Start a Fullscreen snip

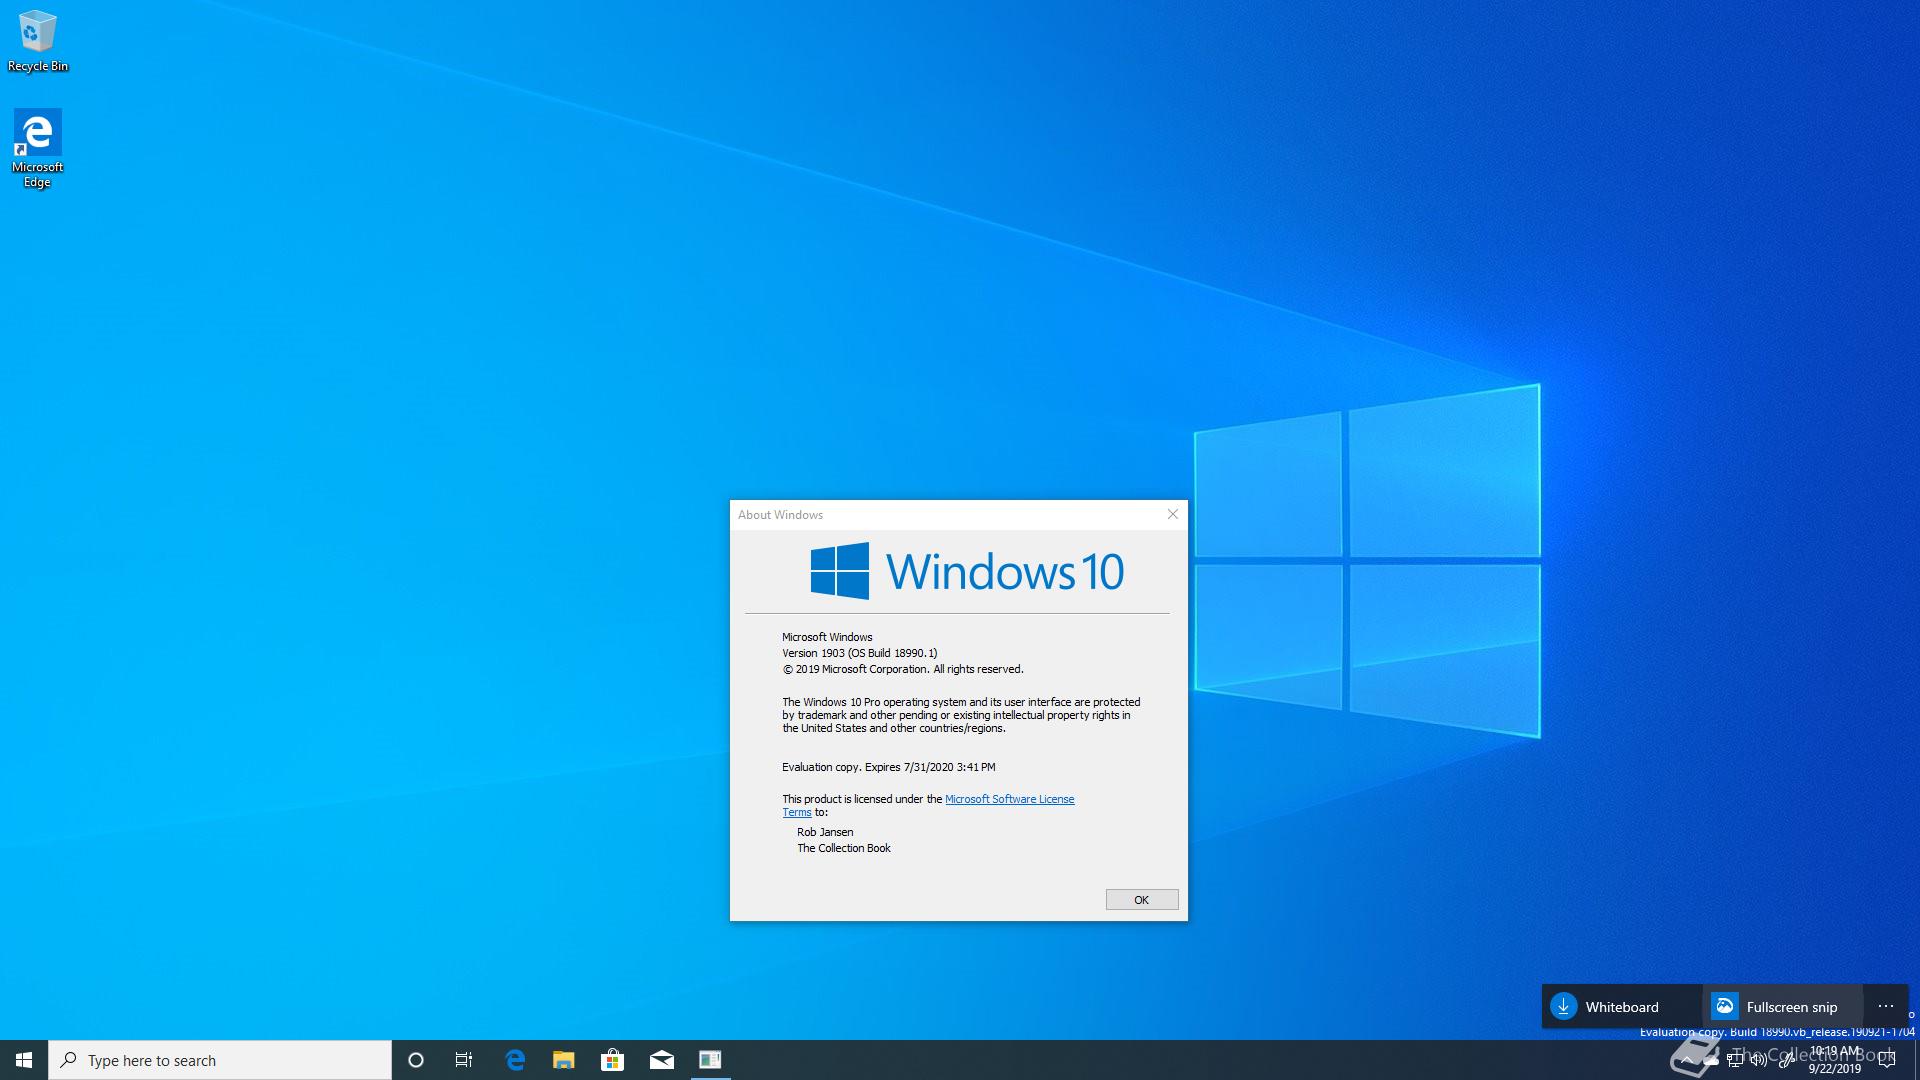pyautogui.click(x=1783, y=1006)
